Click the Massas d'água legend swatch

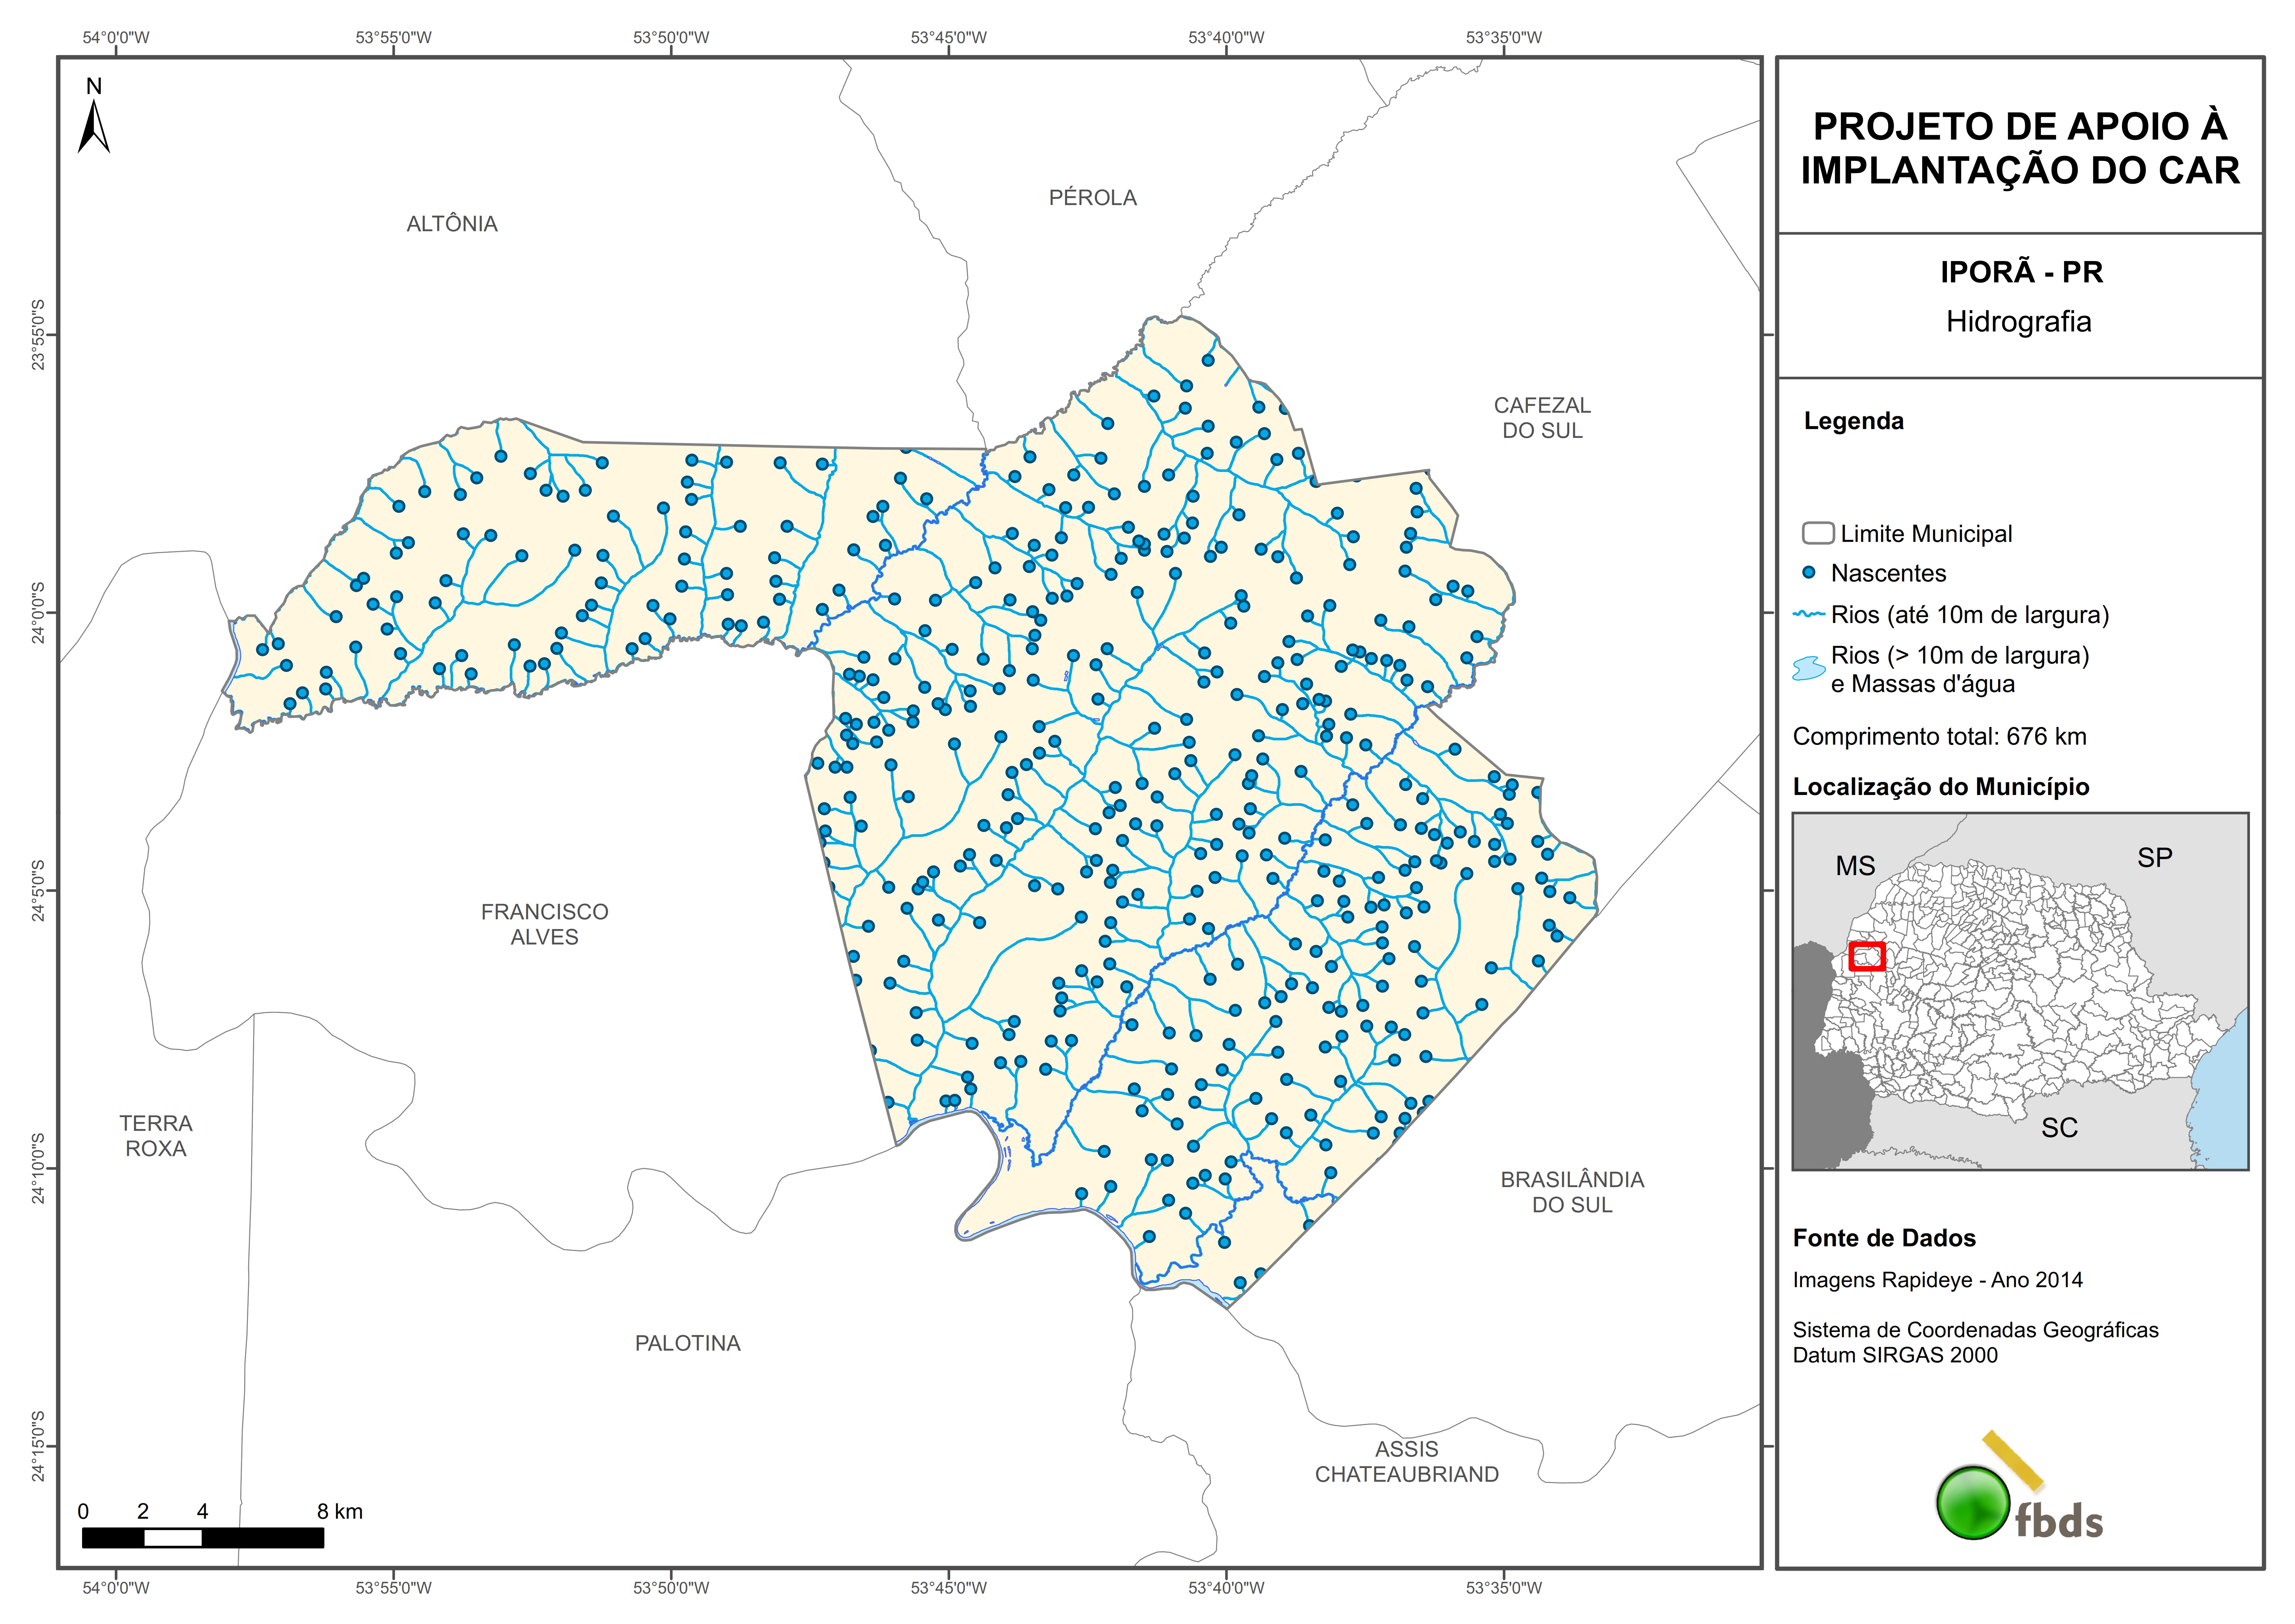coord(1808,668)
